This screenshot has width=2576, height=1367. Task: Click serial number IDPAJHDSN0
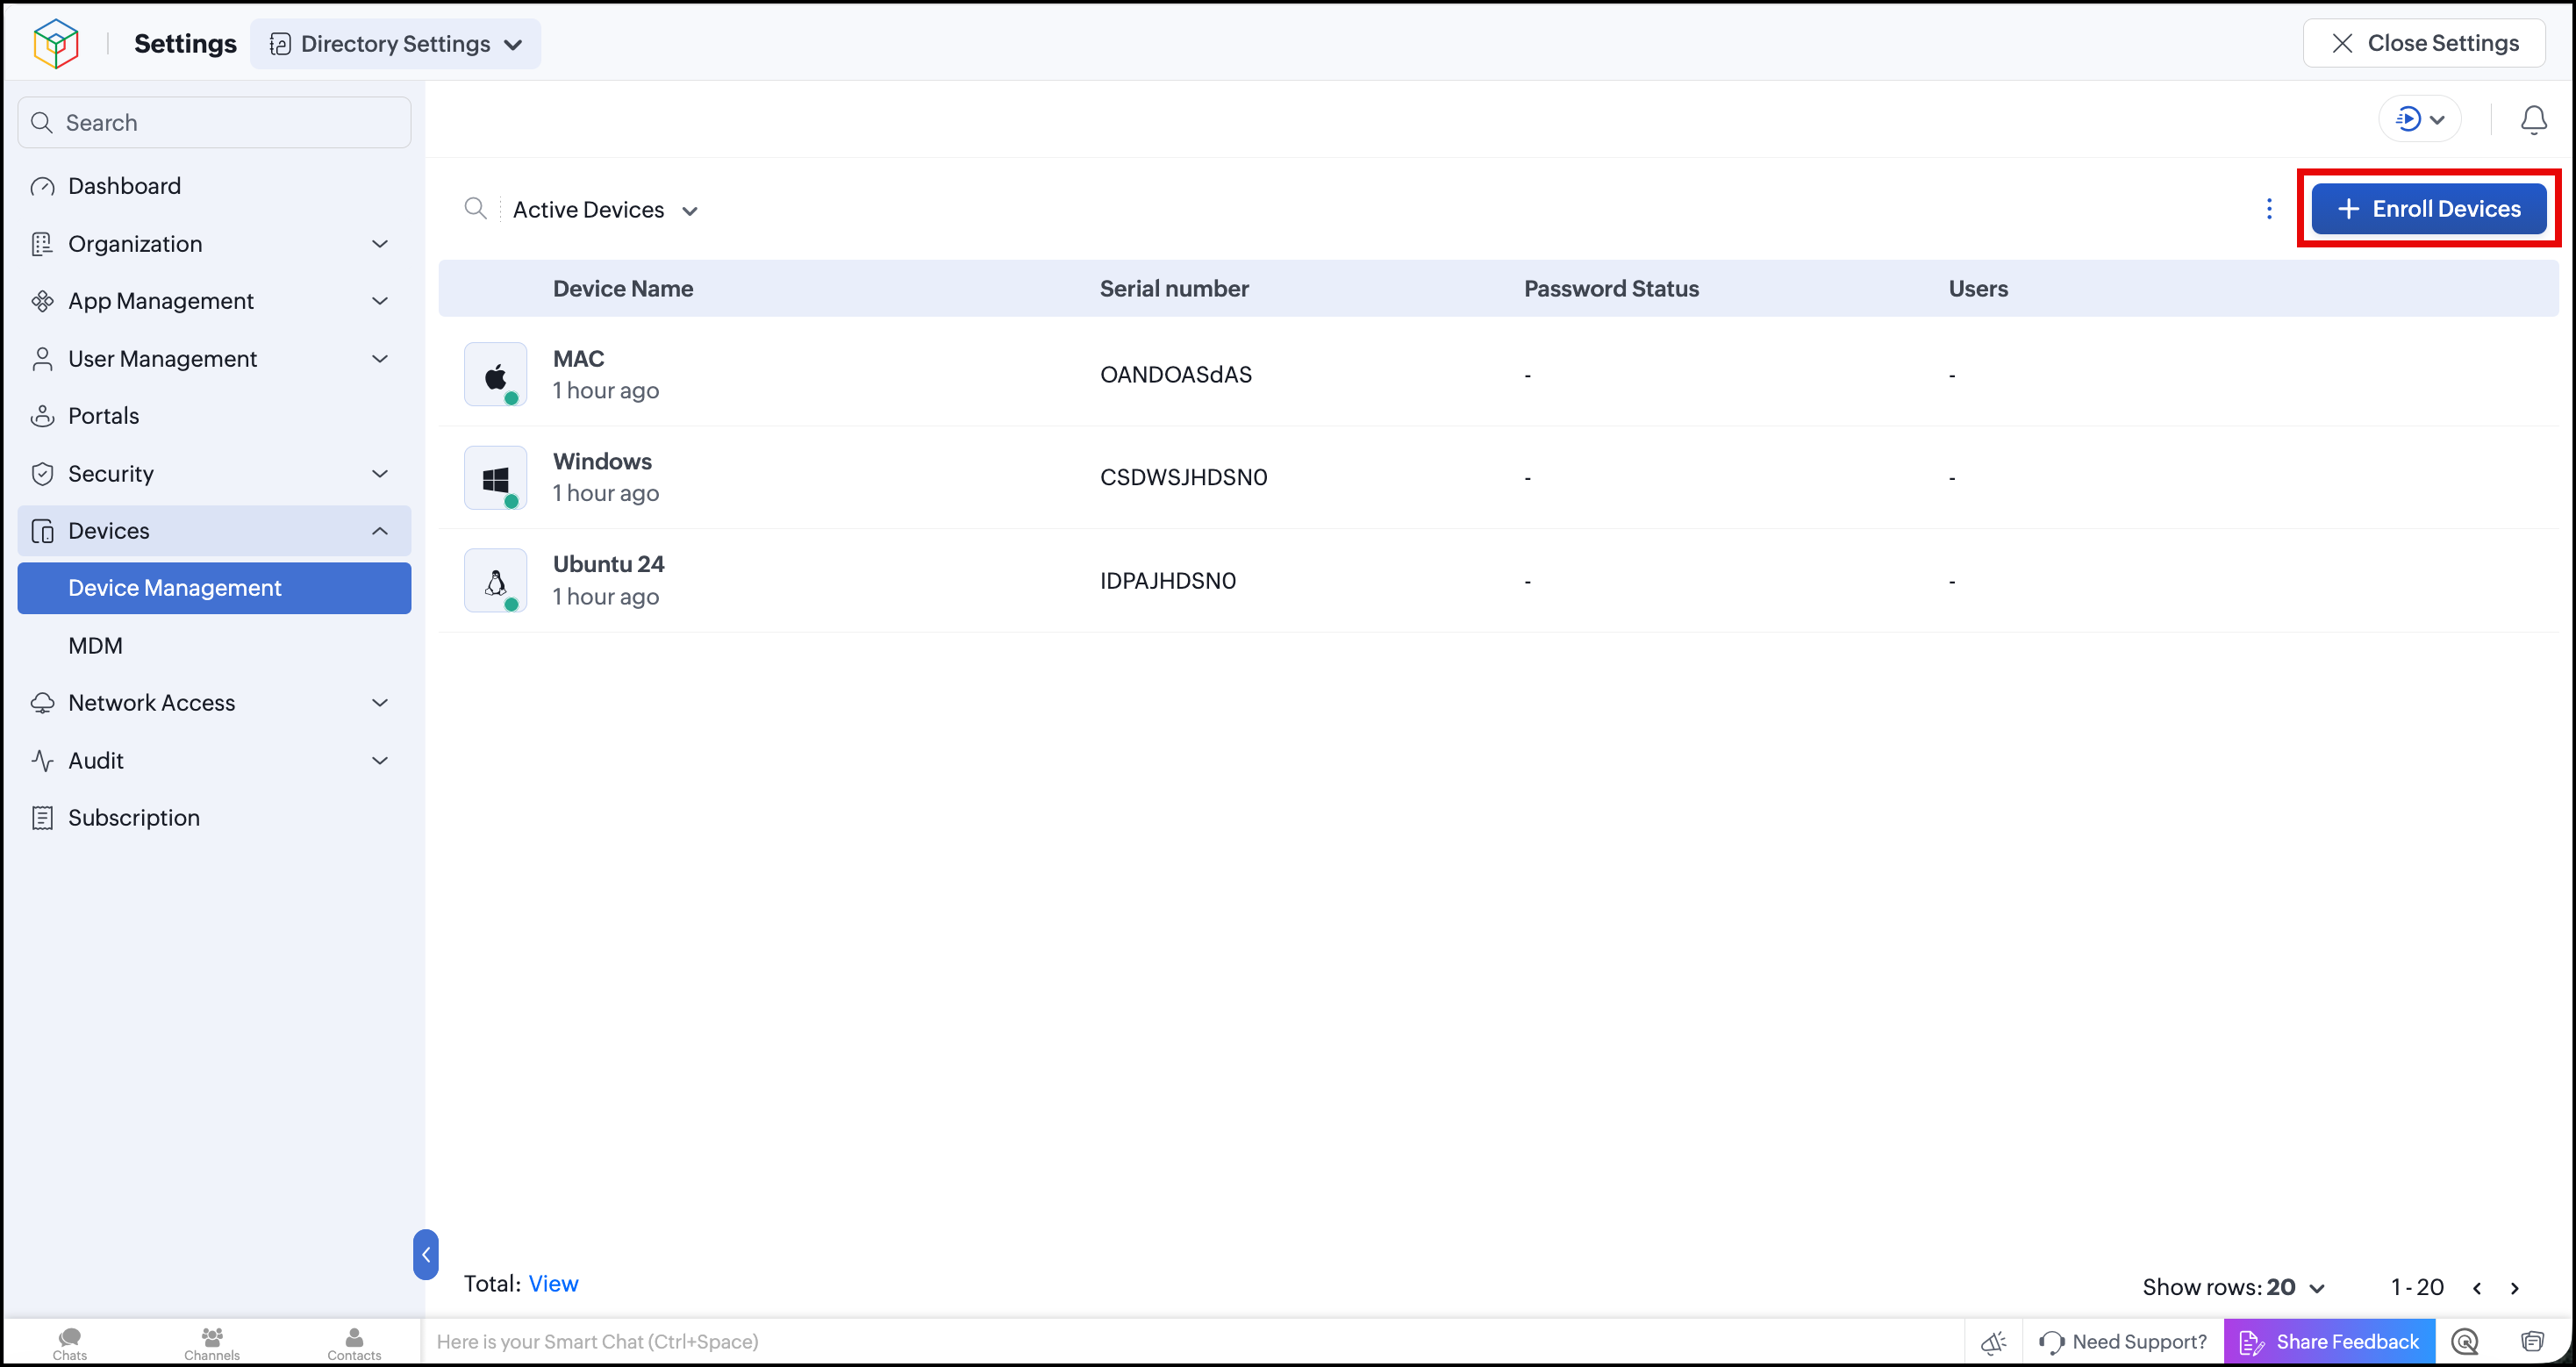pyautogui.click(x=1168, y=581)
